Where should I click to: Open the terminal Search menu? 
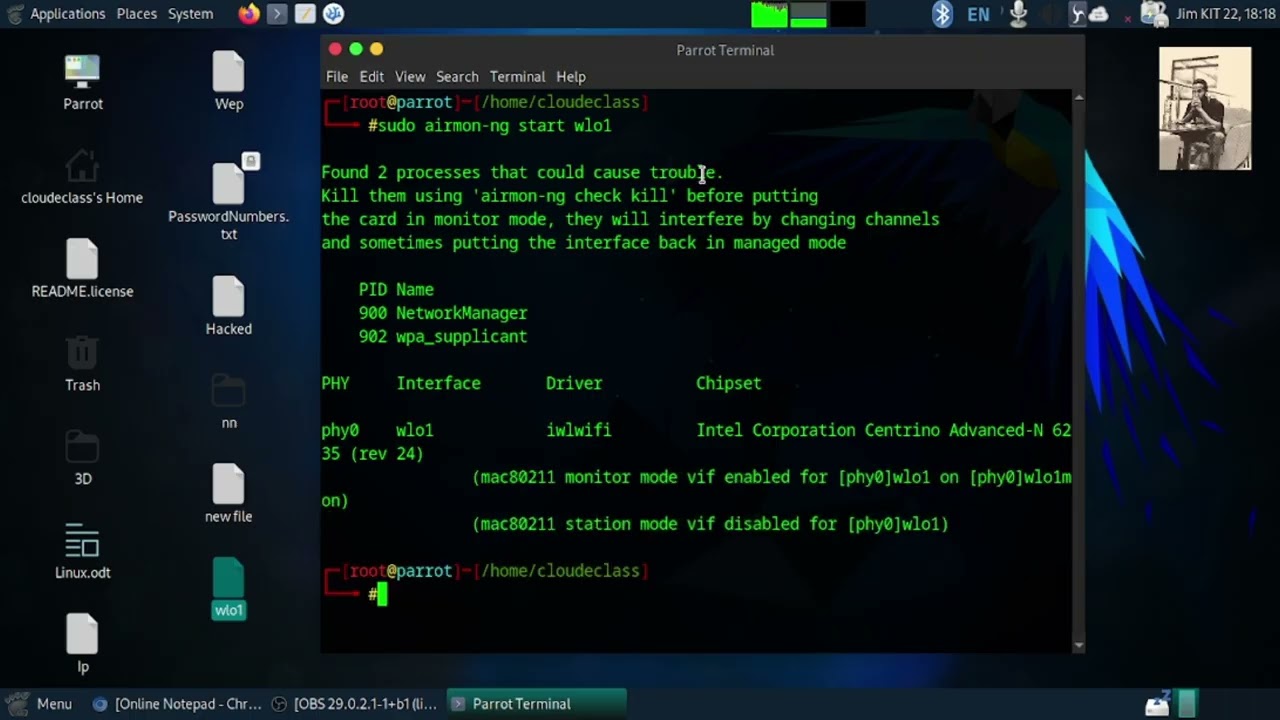pyautogui.click(x=457, y=77)
